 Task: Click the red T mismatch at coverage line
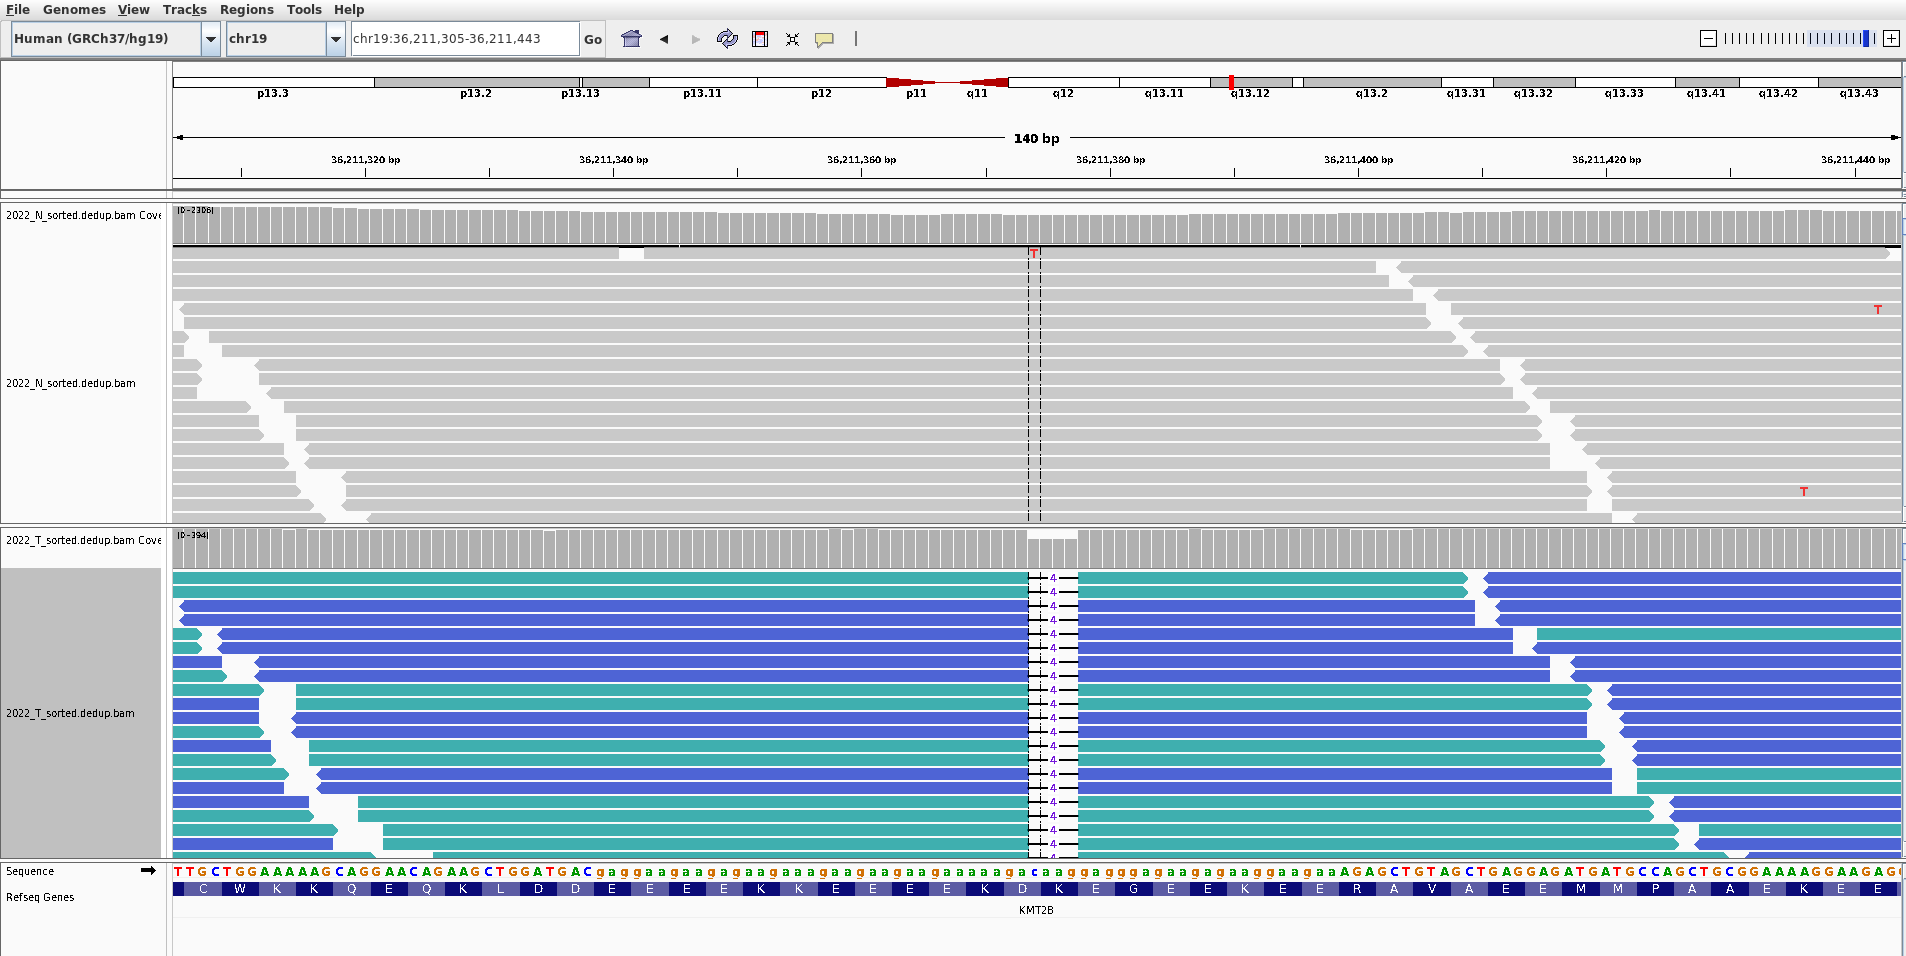(1034, 254)
